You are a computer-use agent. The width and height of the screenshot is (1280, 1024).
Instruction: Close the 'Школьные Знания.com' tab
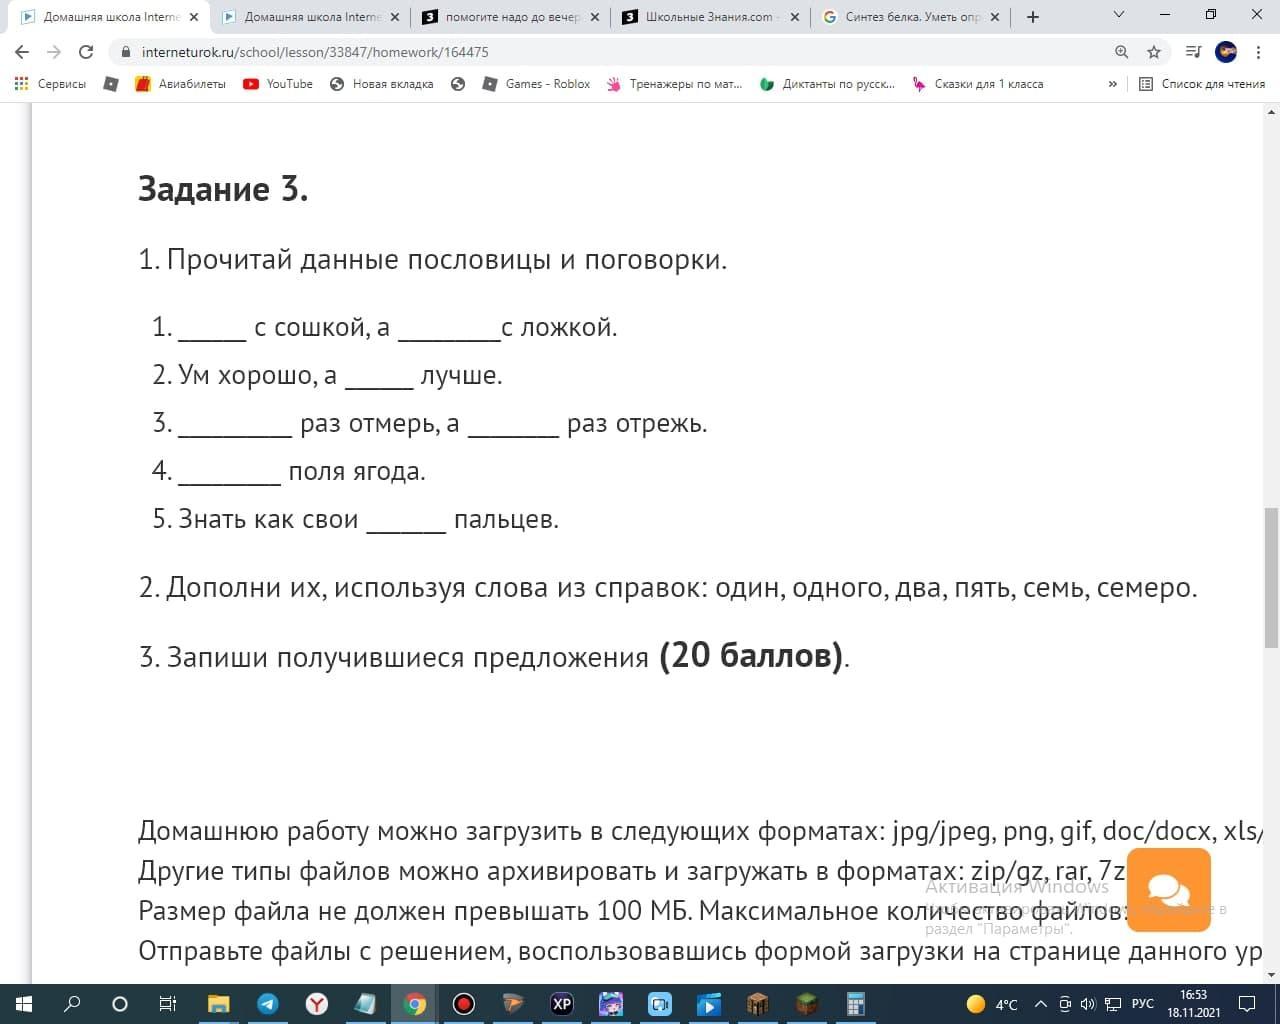795,17
